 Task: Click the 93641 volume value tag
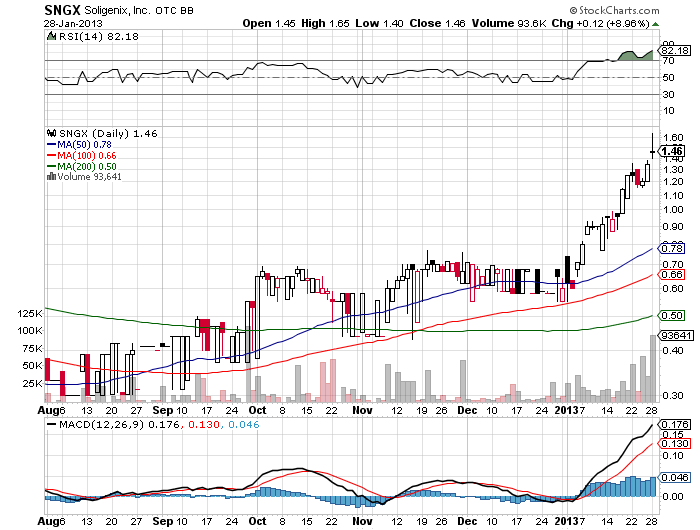pos(674,335)
